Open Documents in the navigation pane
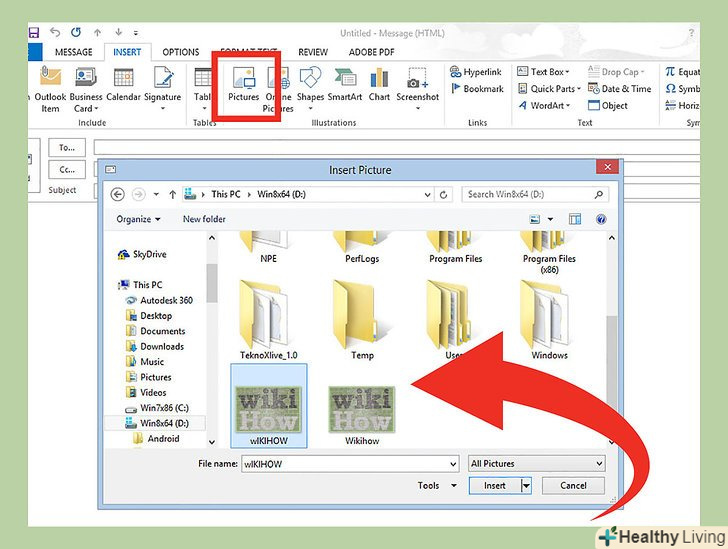The height and width of the screenshot is (549, 728). [x=156, y=331]
